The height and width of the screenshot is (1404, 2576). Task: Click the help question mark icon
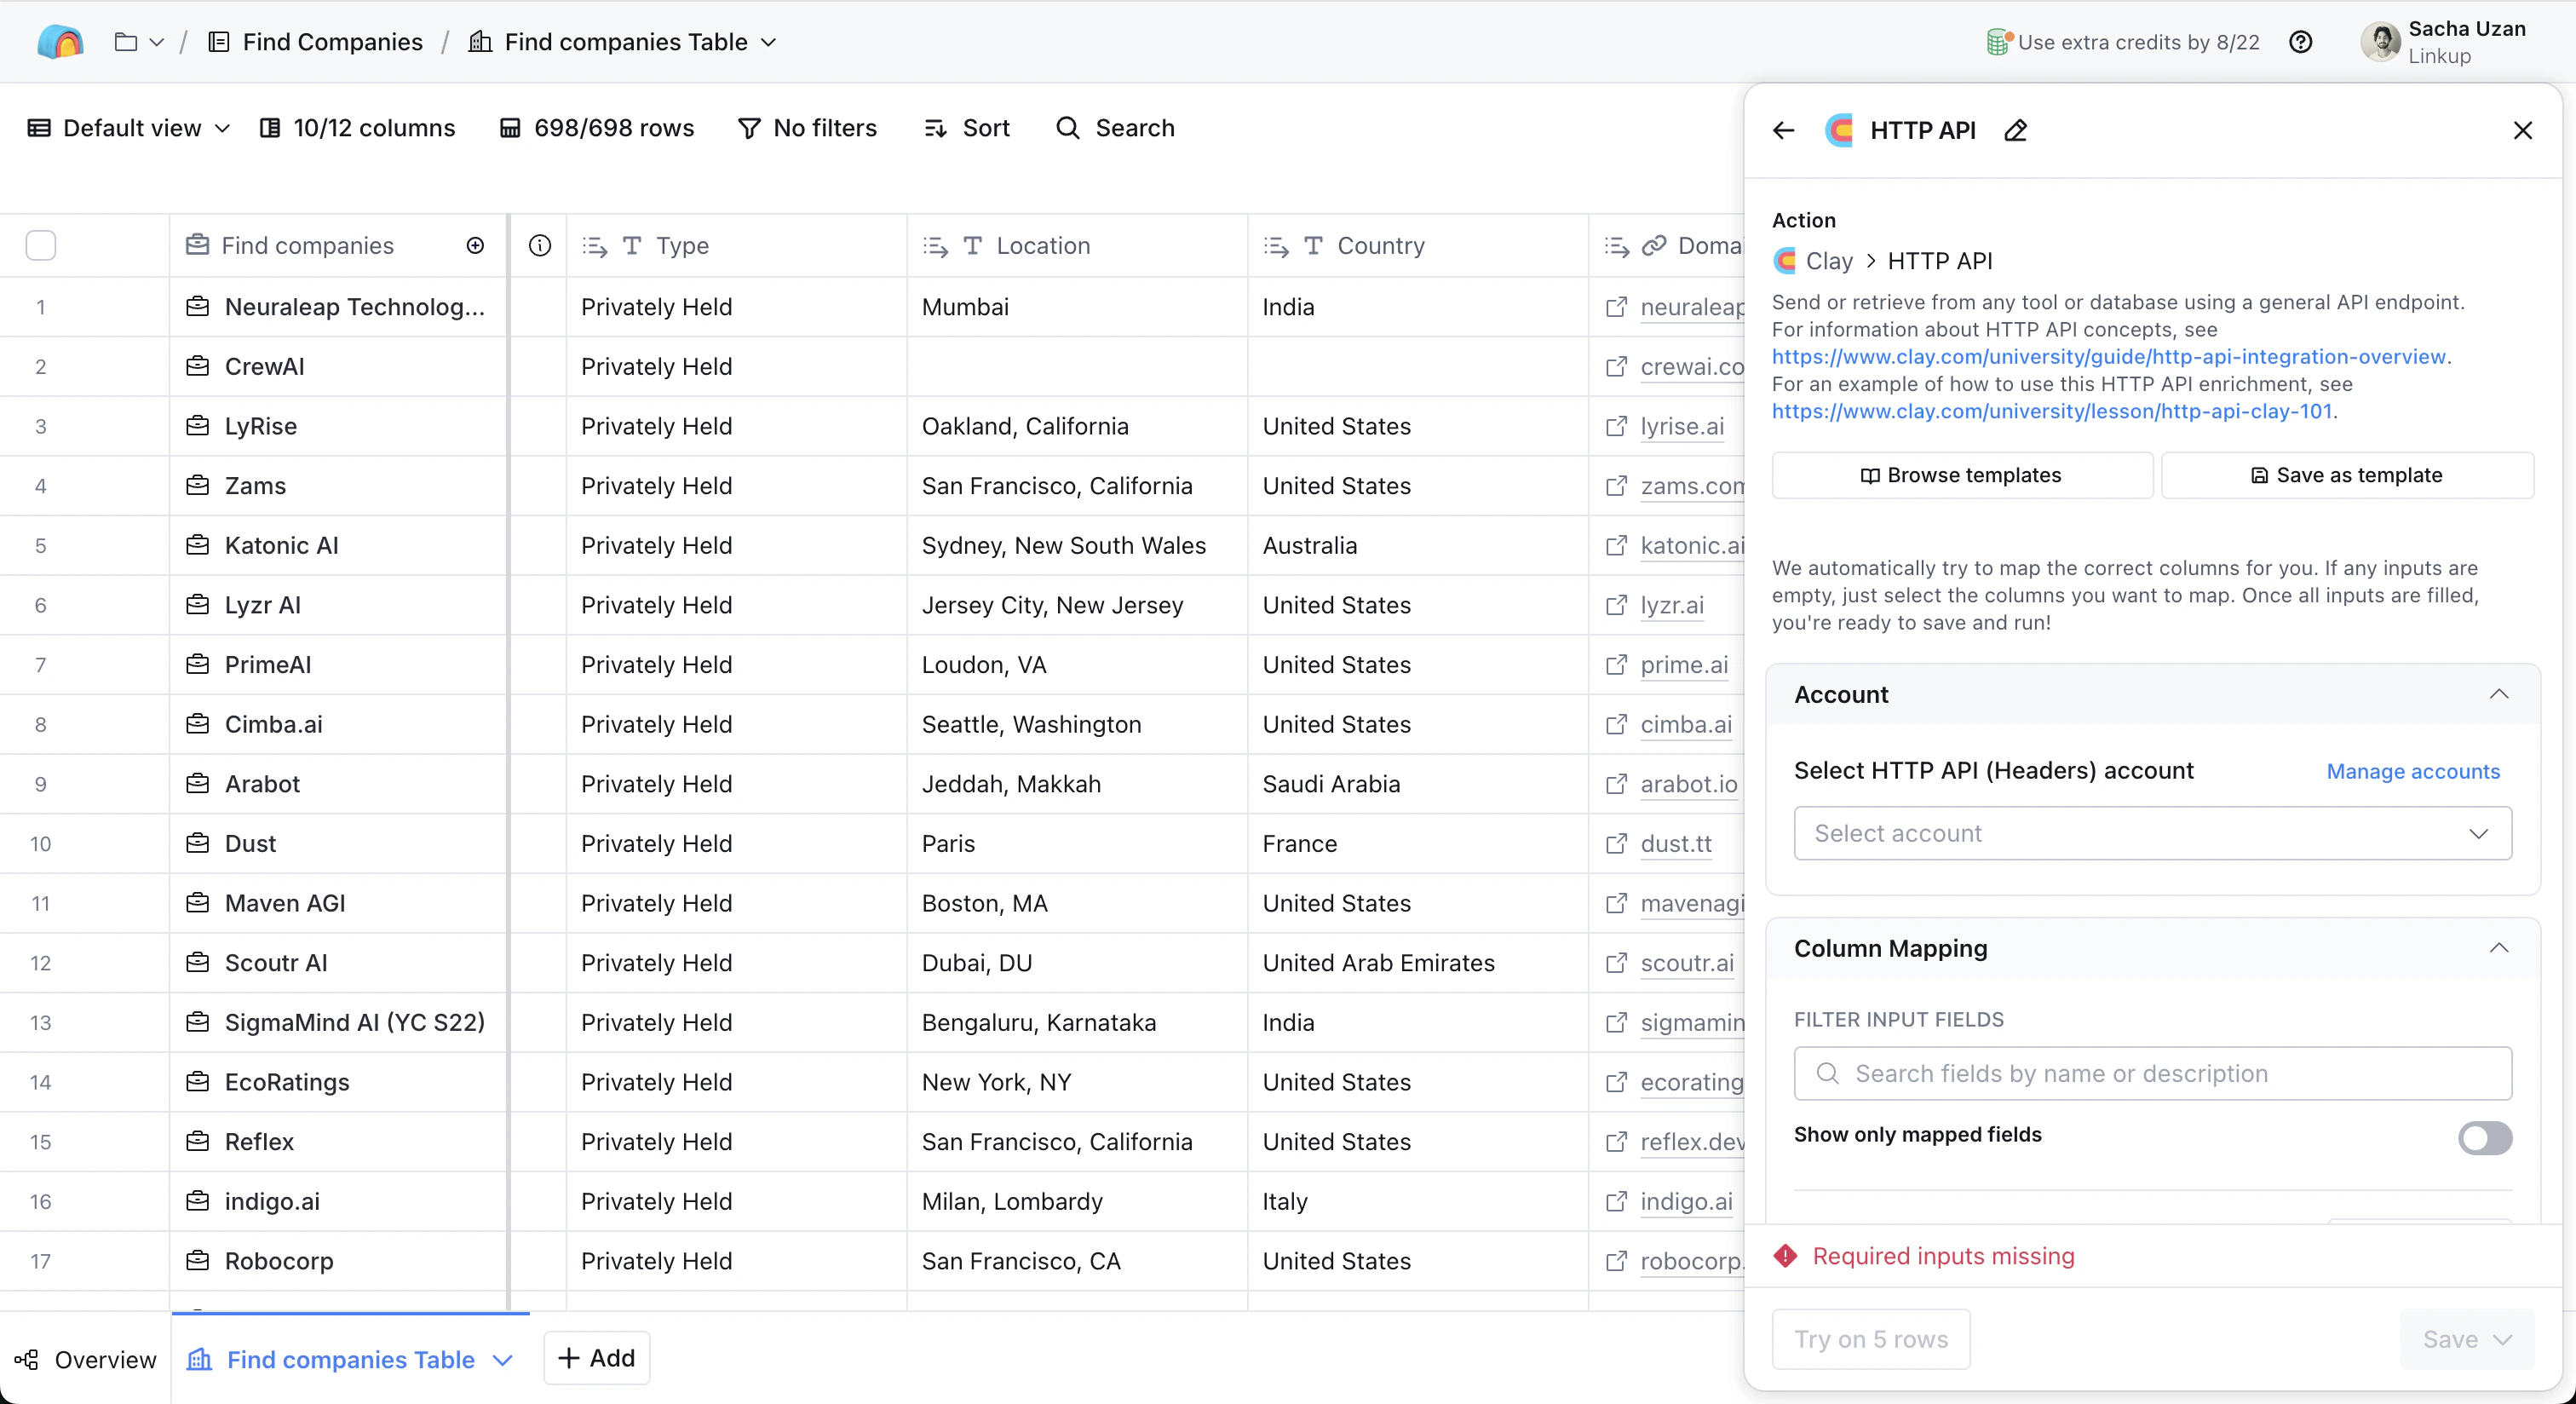[x=2300, y=42]
